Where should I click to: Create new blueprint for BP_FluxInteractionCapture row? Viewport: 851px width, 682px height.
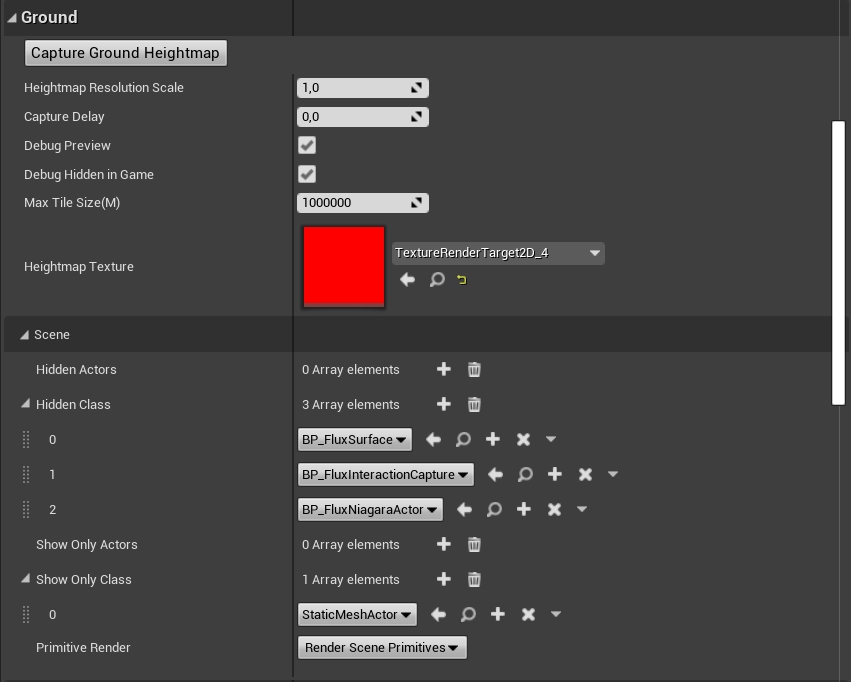(x=555, y=475)
